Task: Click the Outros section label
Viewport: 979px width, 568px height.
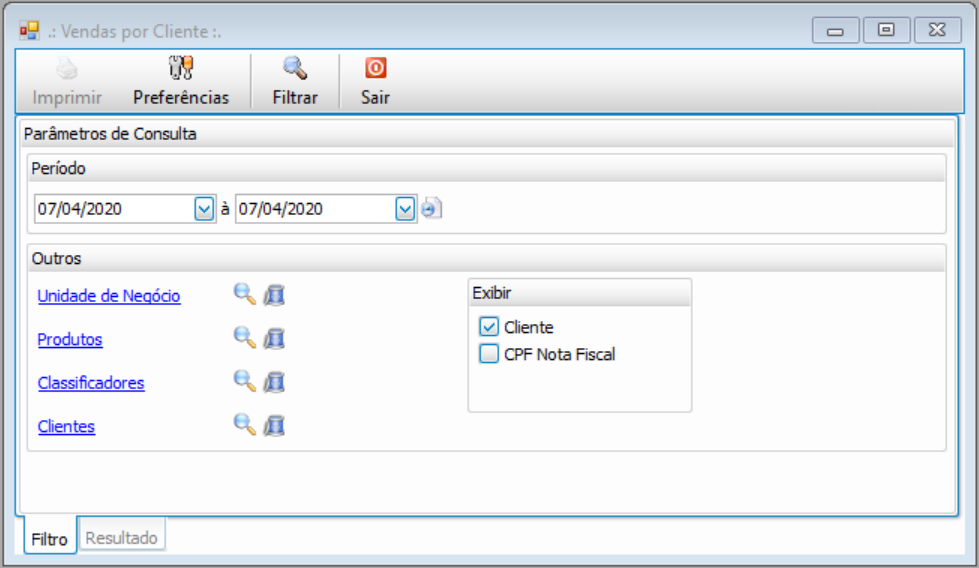Action: 56,258
